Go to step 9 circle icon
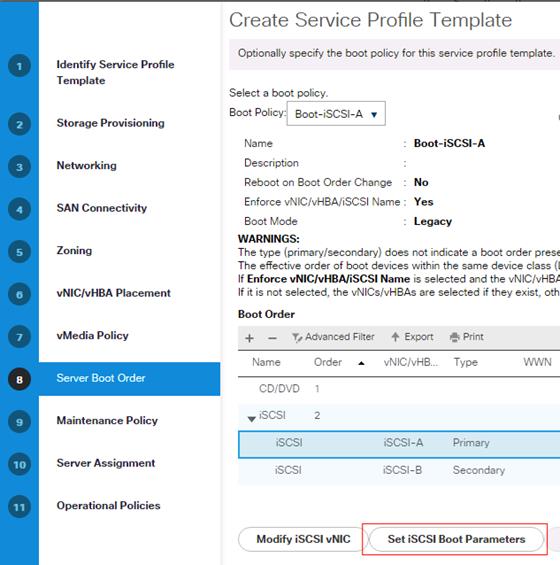Image resolution: width=560 pixels, height=565 pixels. coord(19,422)
